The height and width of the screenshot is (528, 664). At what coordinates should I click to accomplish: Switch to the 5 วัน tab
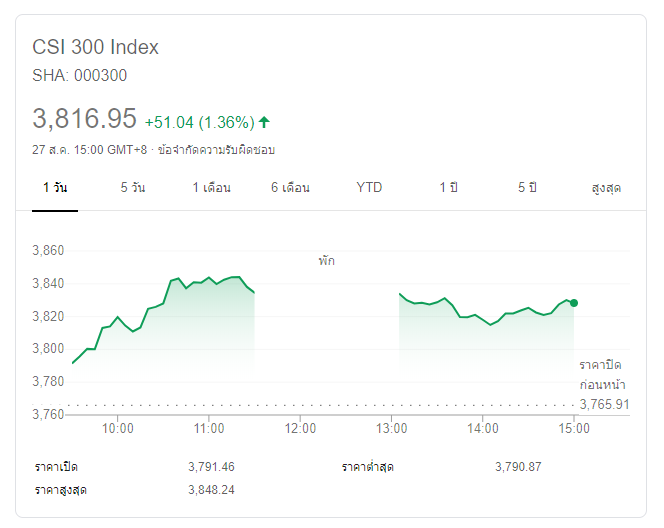coord(132,187)
